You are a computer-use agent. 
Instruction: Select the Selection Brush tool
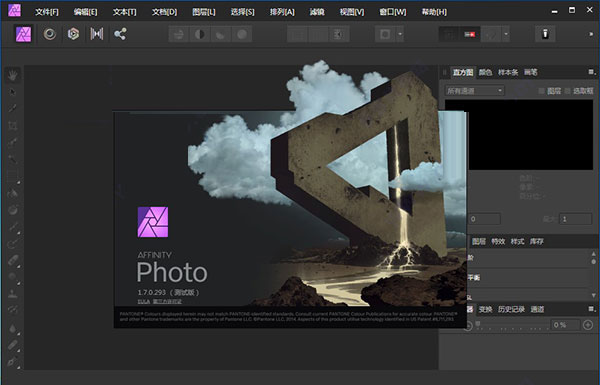click(13, 142)
